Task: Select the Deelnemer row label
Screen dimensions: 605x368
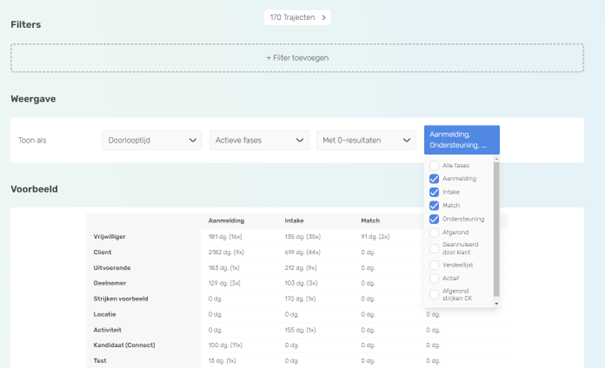Action: [110, 283]
